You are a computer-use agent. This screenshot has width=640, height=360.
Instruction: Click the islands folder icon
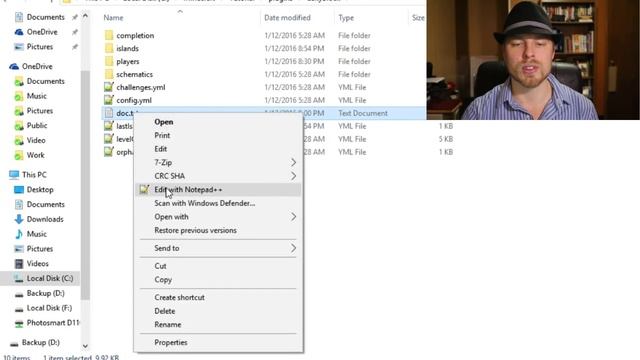(x=109, y=48)
